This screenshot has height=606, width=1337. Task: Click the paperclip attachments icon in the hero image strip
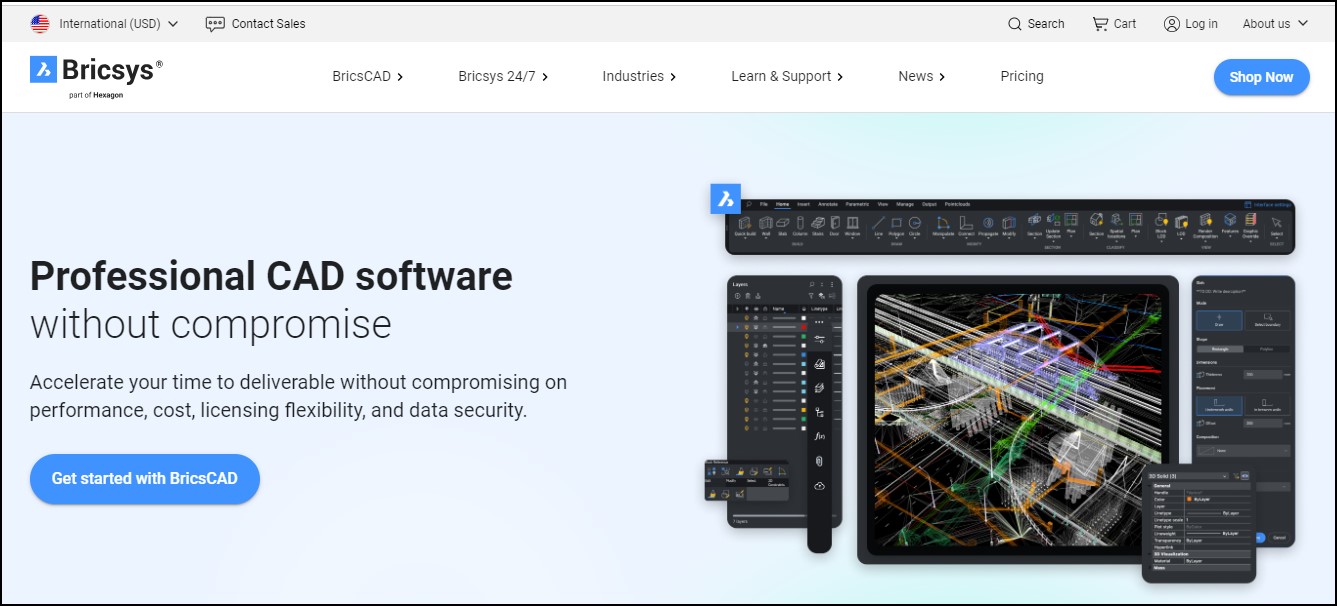[819, 461]
